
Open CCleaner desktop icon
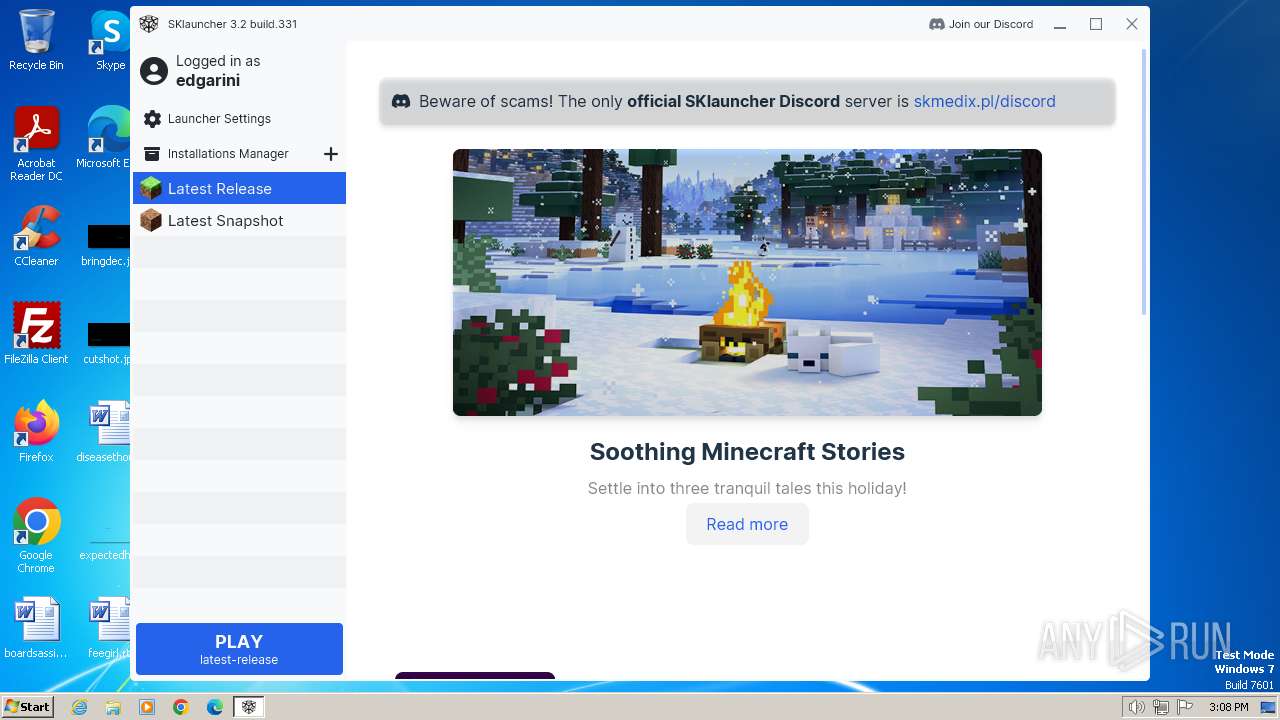pos(36,236)
